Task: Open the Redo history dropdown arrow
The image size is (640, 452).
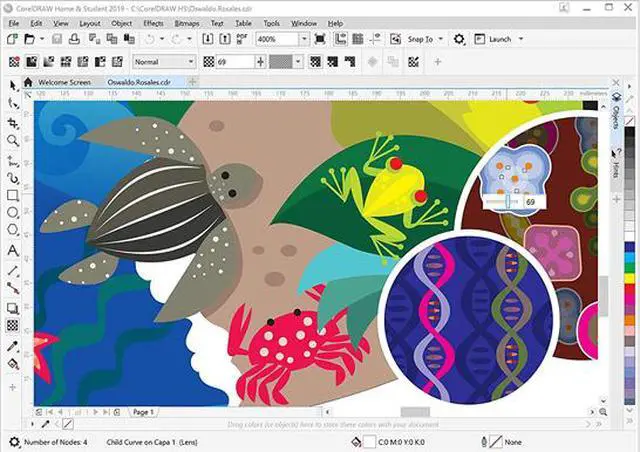Action: tap(189, 39)
